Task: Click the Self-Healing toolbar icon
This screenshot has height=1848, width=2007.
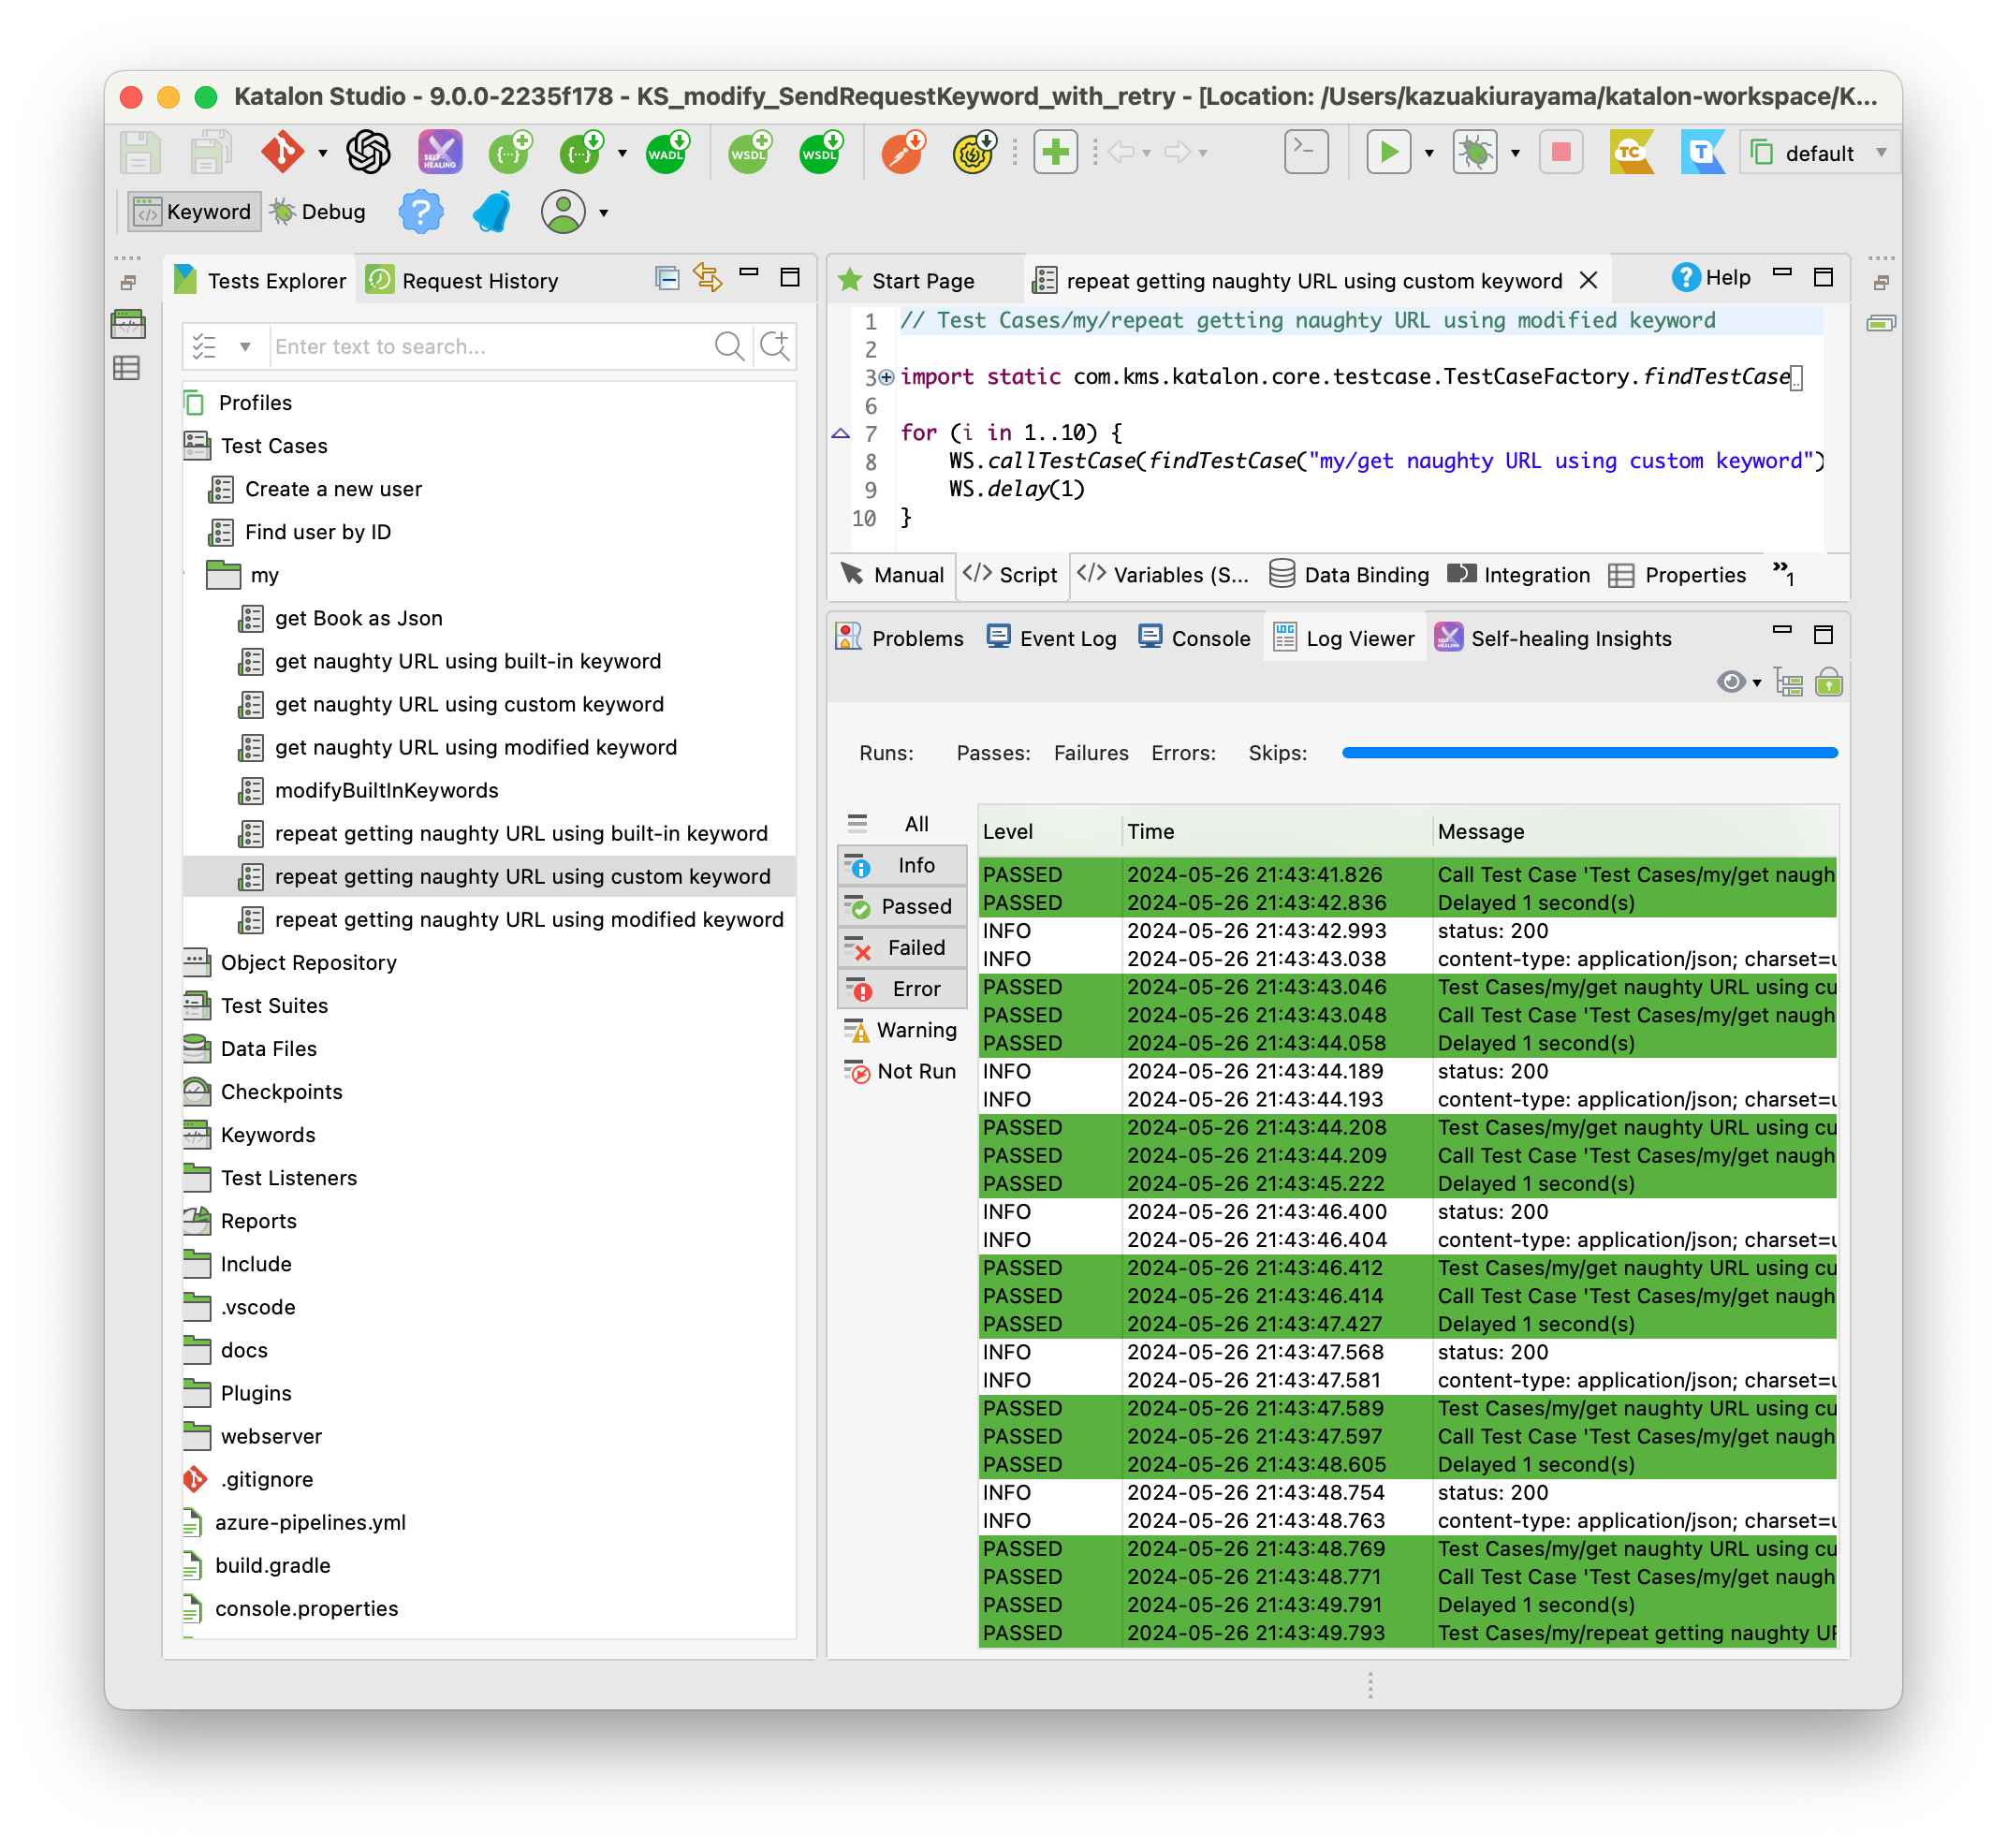Action: (x=440, y=152)
